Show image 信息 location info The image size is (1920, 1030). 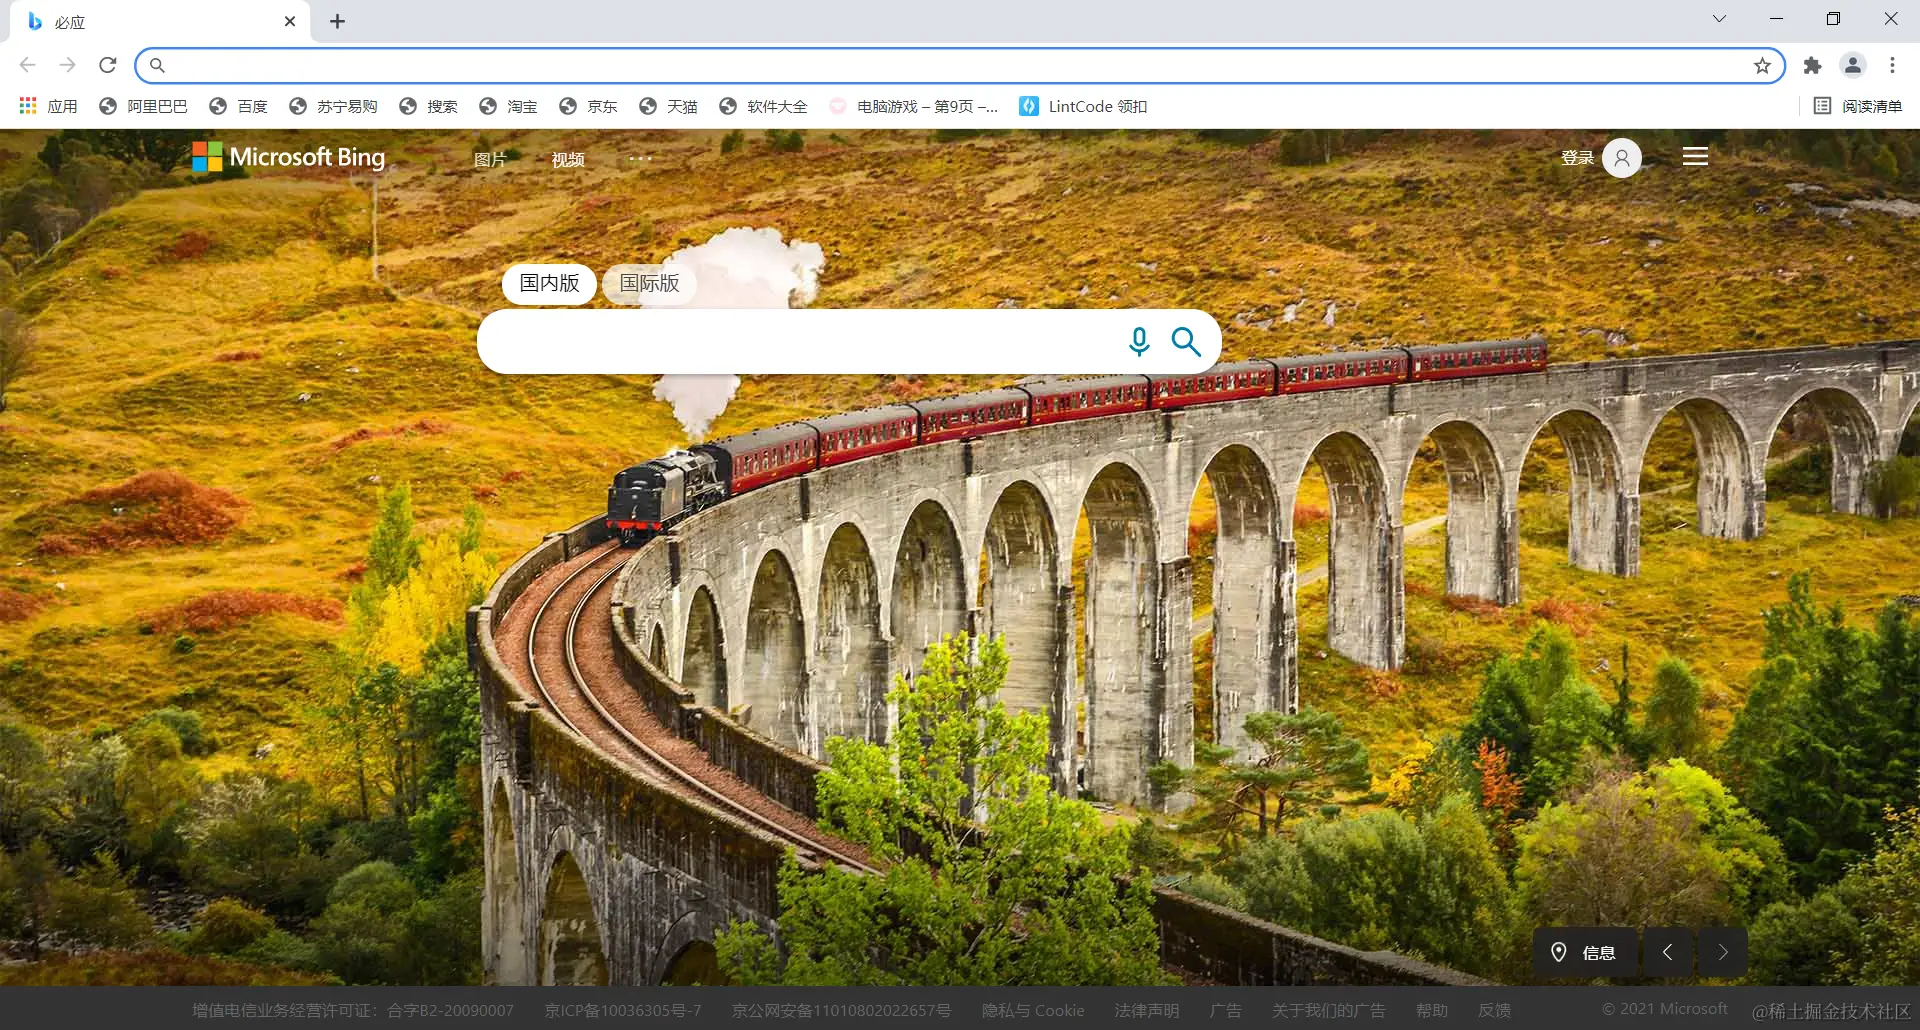click(1585, 952)
